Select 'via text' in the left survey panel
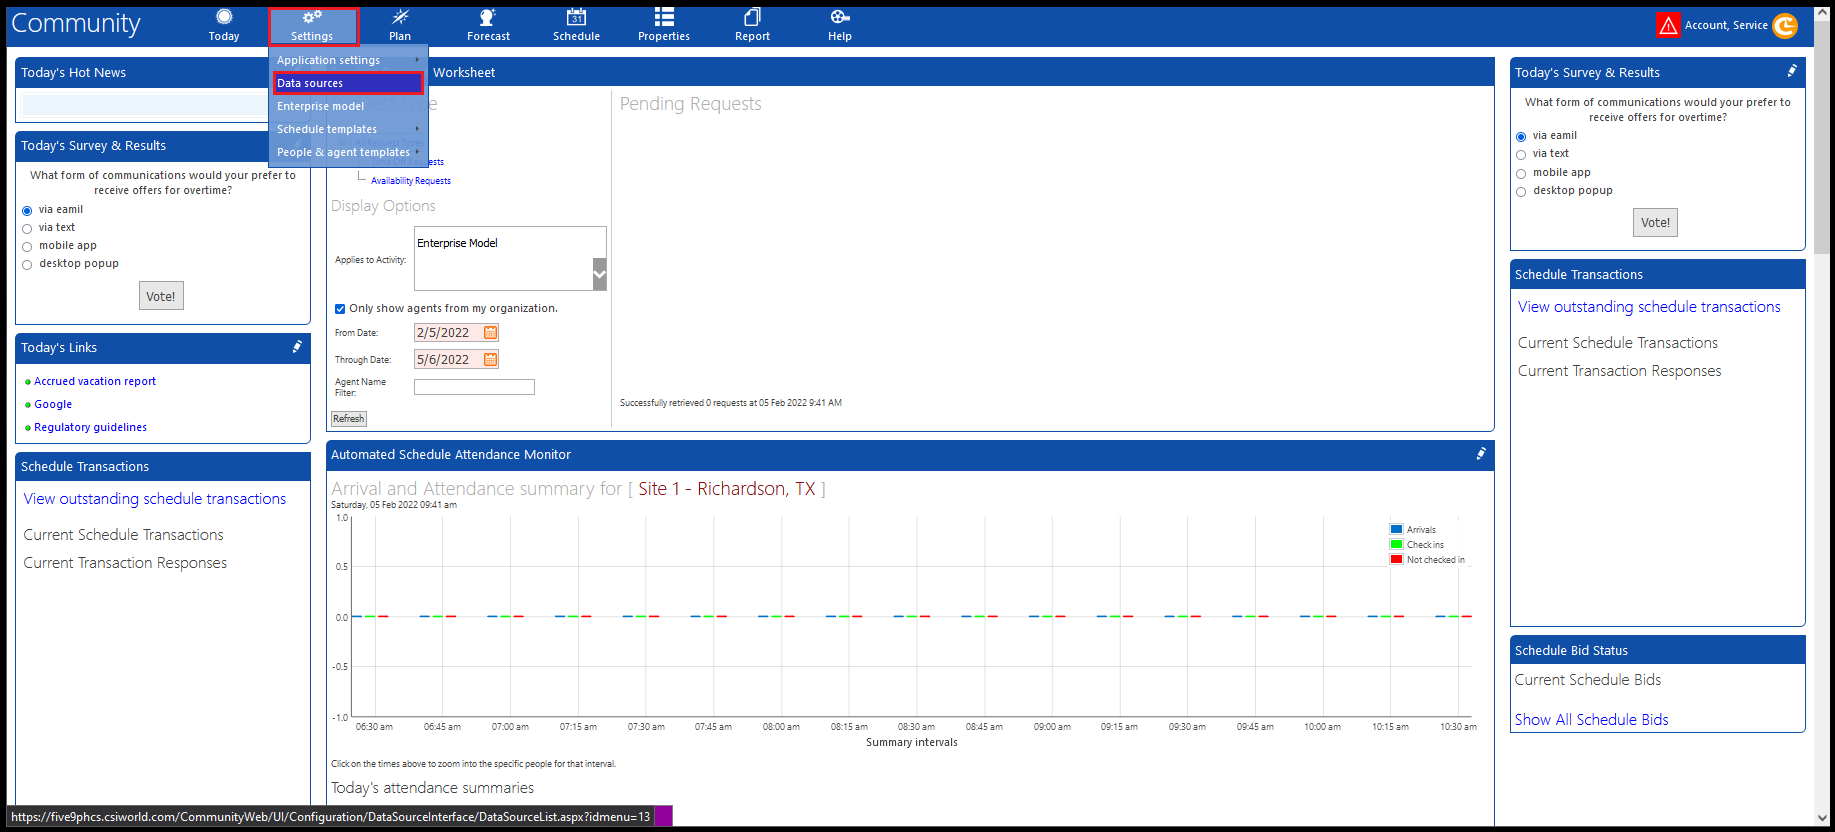1835x832 pixels. tap(27, 229)
